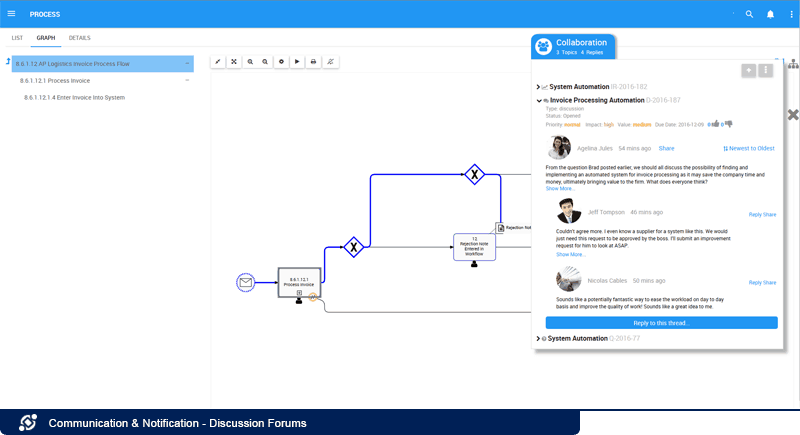800x435 pixels.
Task: Select Enter Invoice Into System tree item
Action: [x=78, y=97]
